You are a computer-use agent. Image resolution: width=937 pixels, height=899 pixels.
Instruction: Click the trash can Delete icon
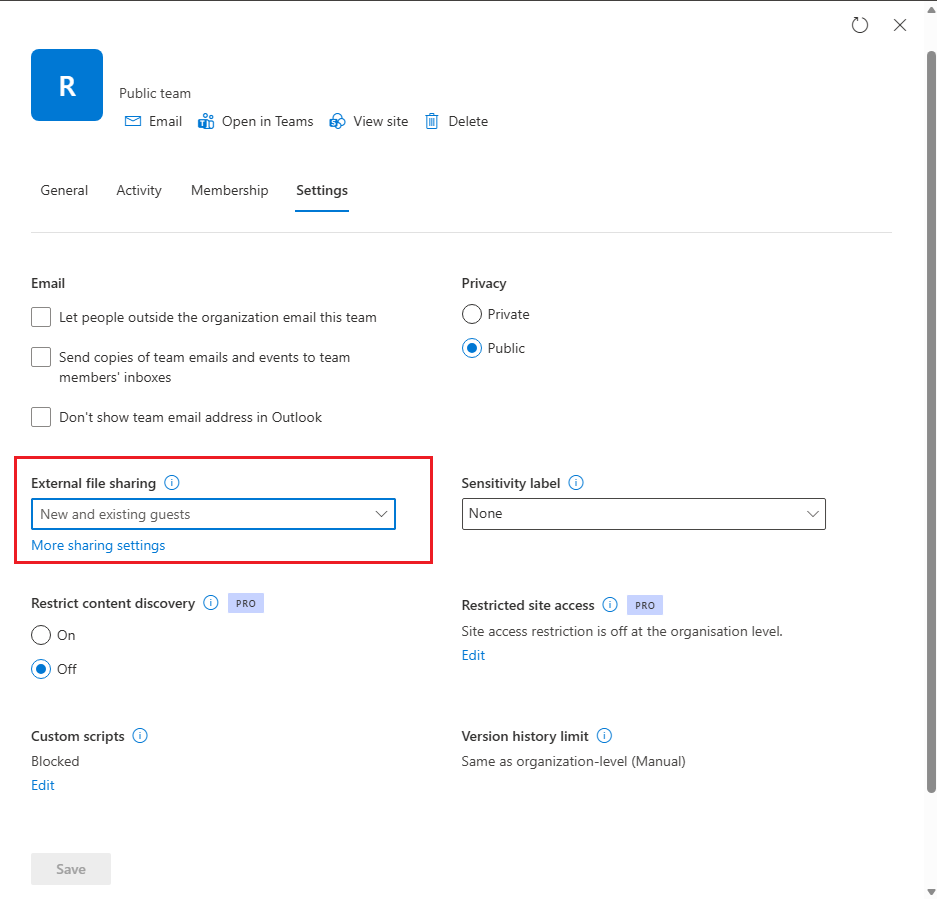click(x=431, y=121)
